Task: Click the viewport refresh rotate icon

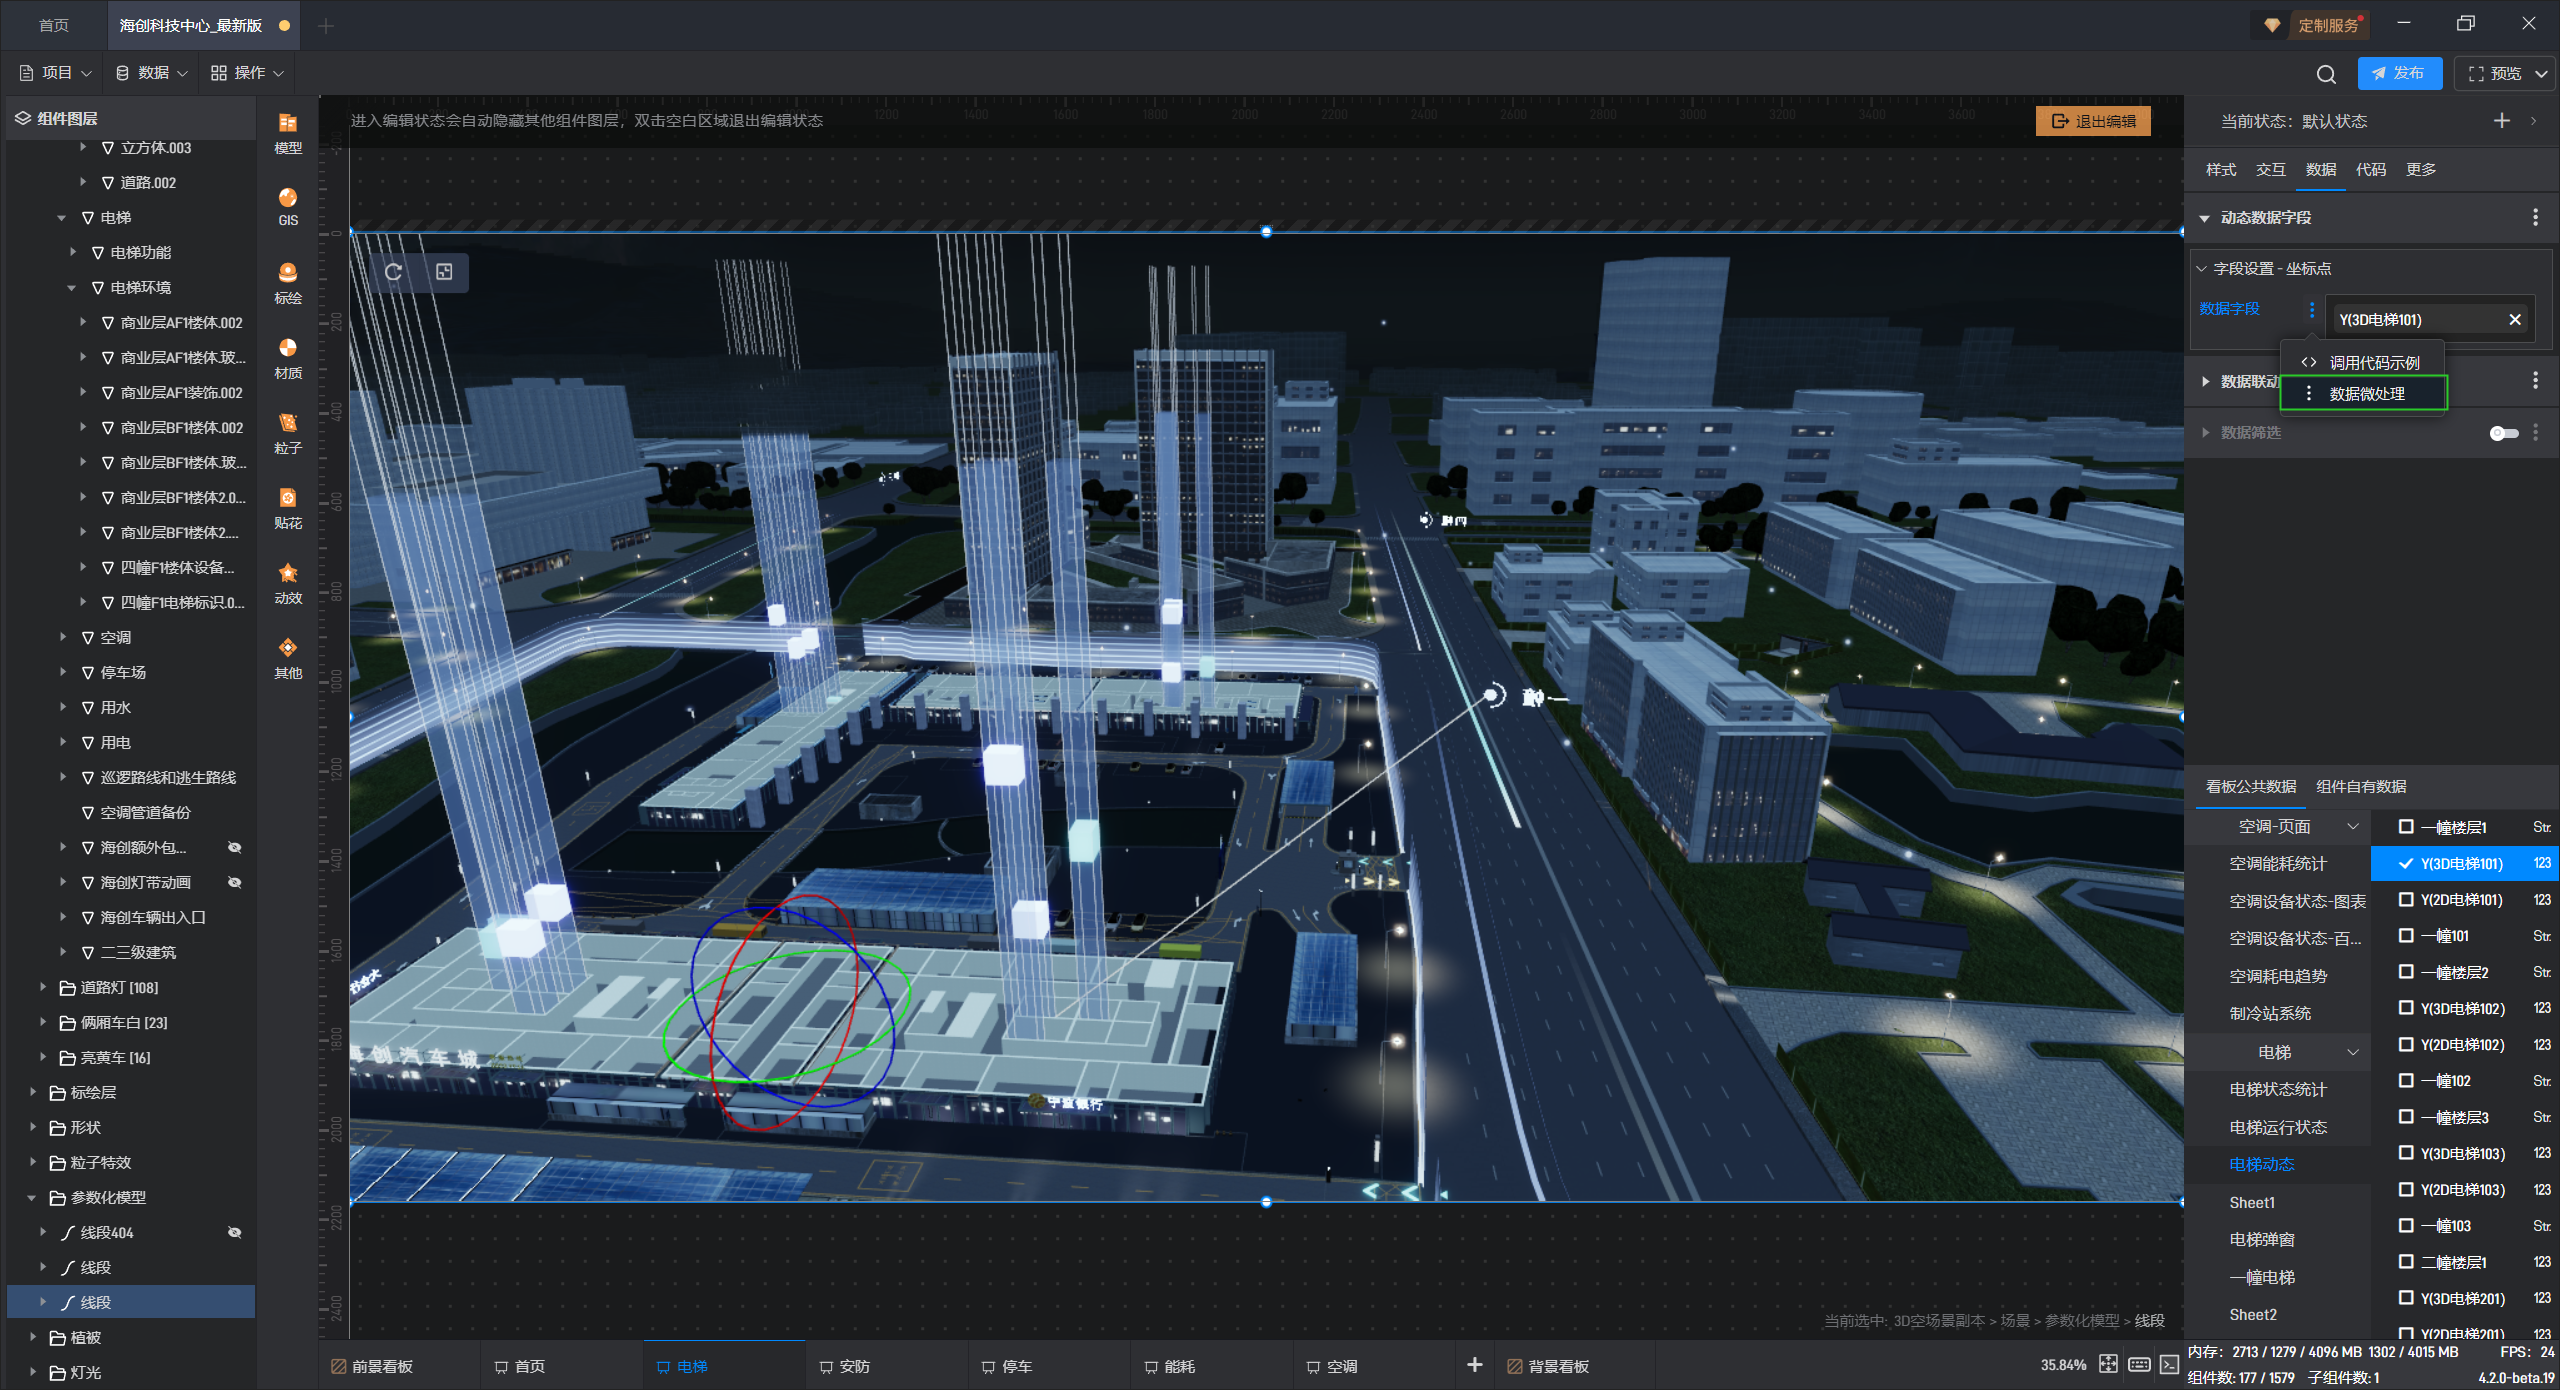Action: (x=394, y=272)
